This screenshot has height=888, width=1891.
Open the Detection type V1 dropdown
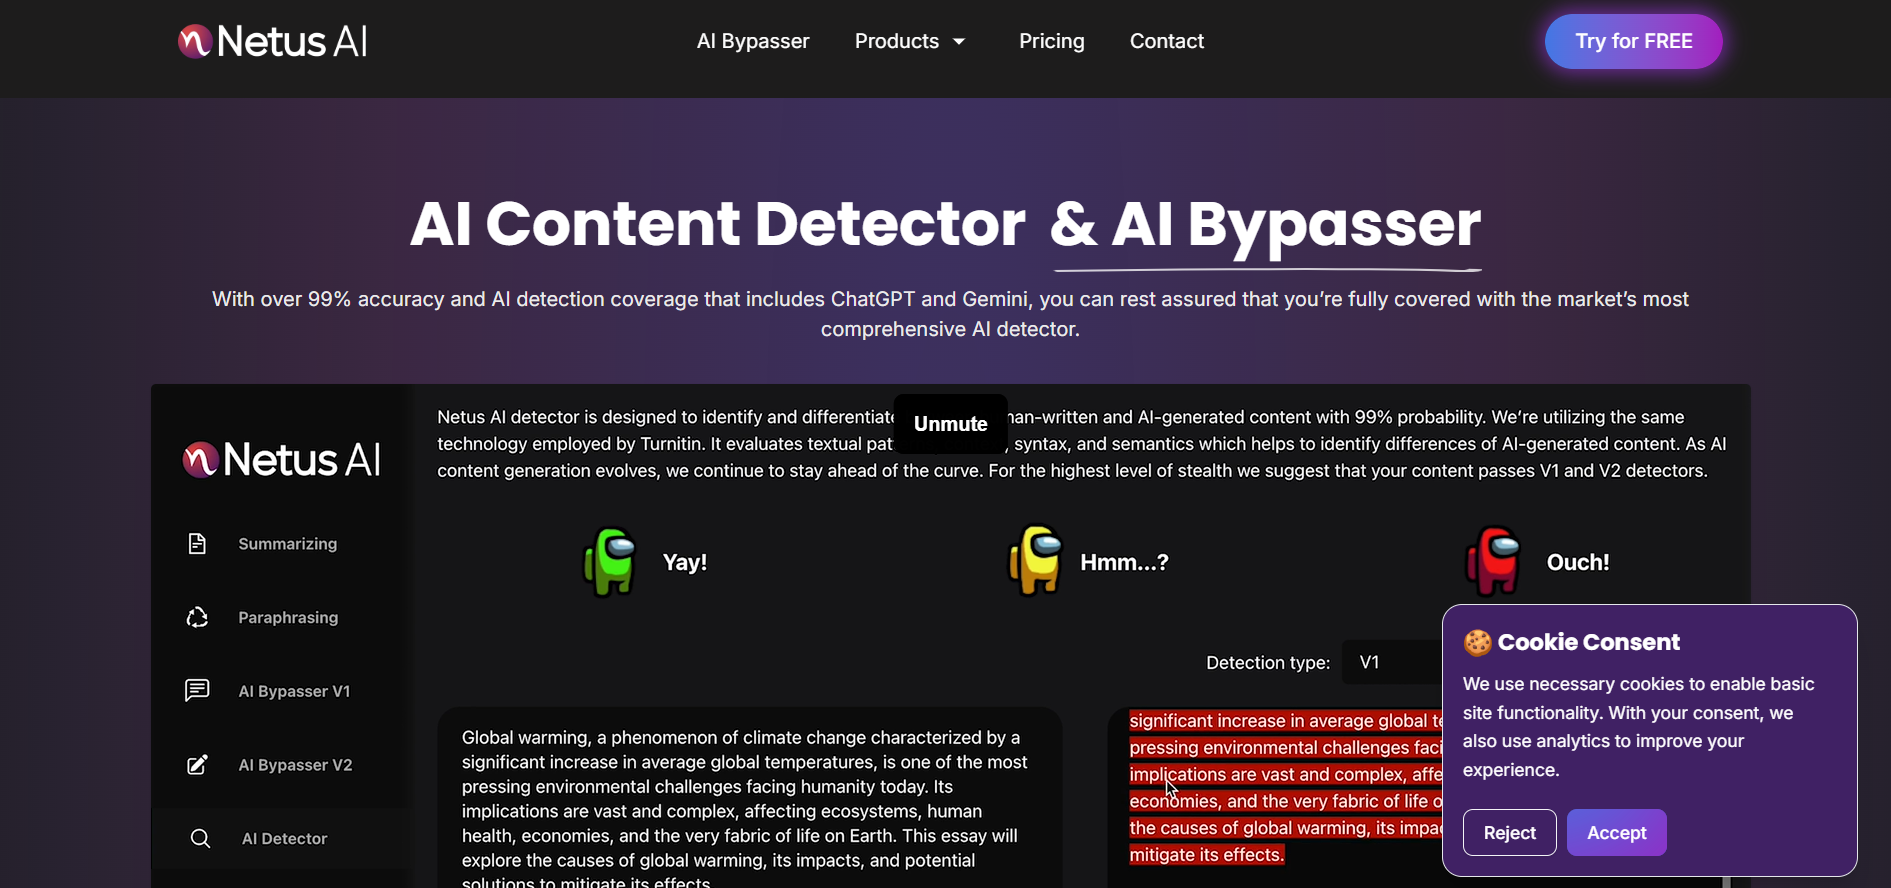(x=1392, y=662)
